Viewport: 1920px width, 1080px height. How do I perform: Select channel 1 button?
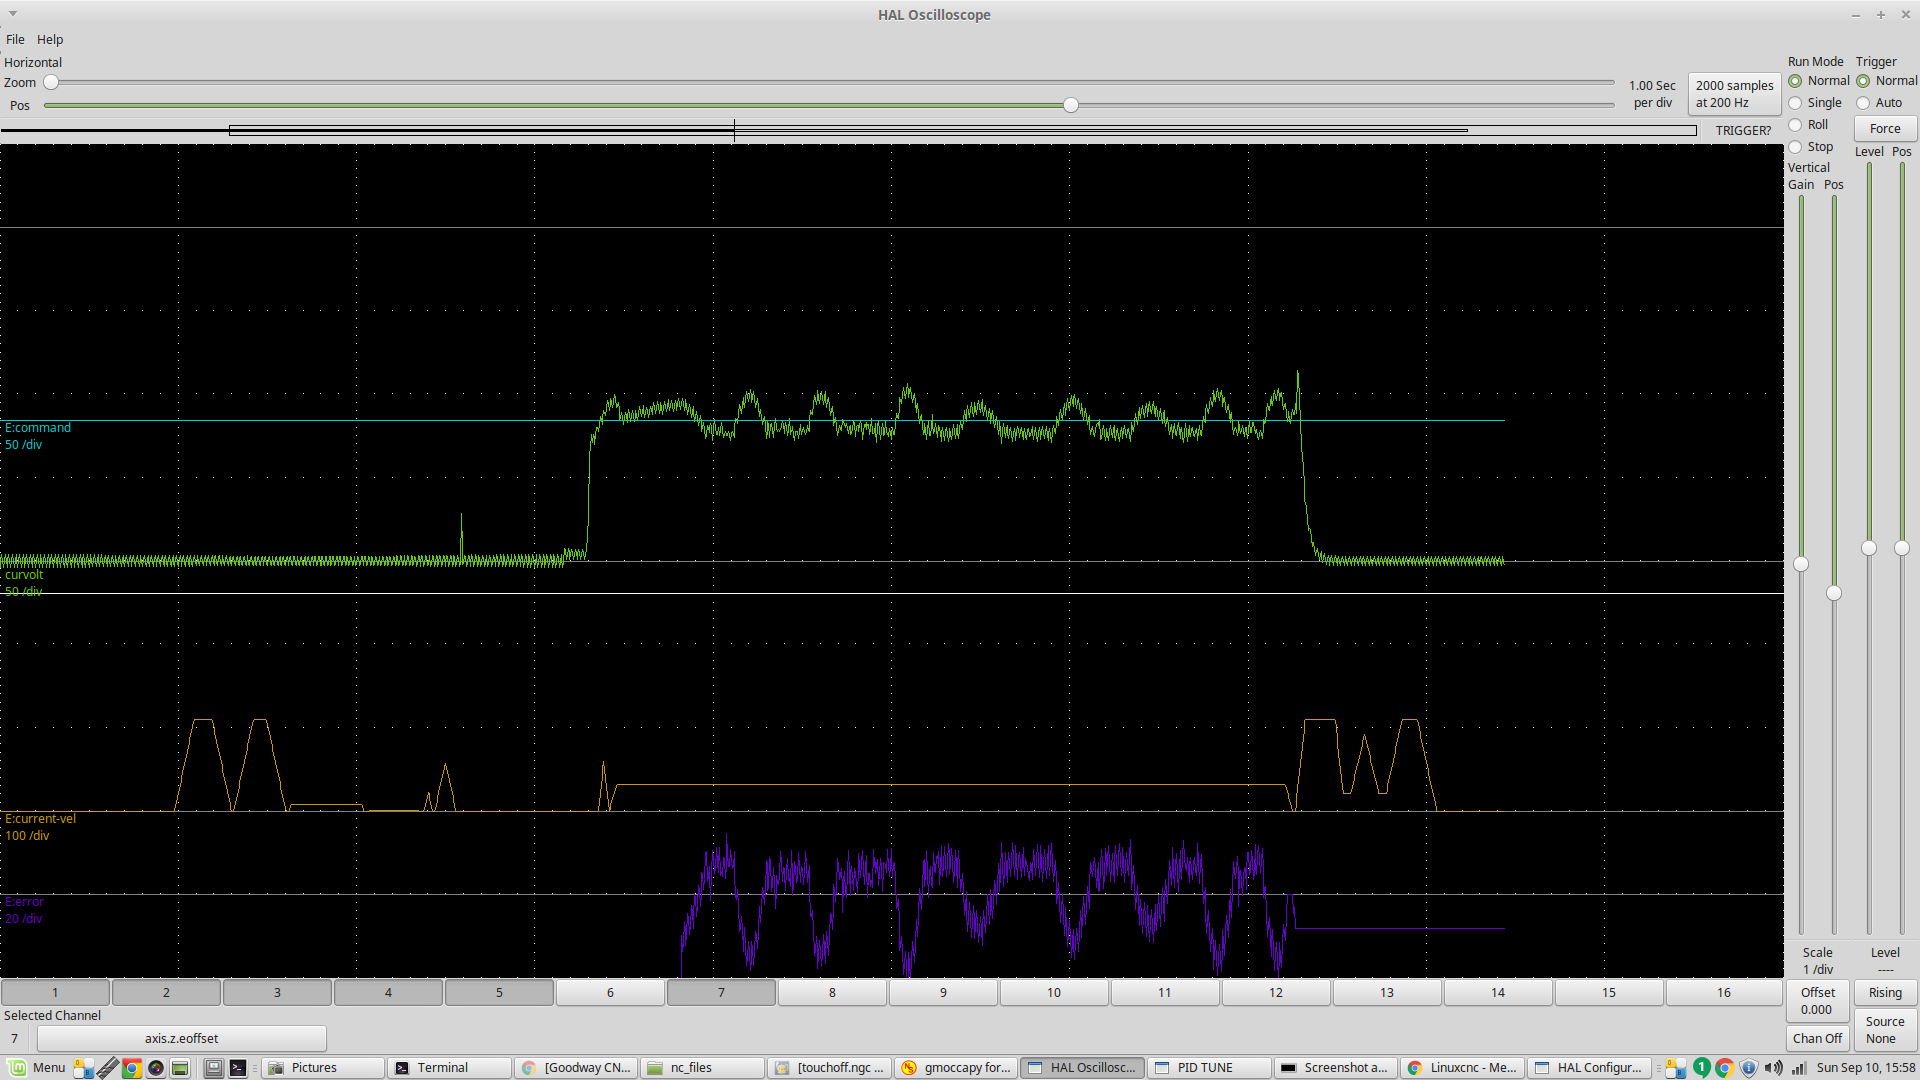pos(55,993)
